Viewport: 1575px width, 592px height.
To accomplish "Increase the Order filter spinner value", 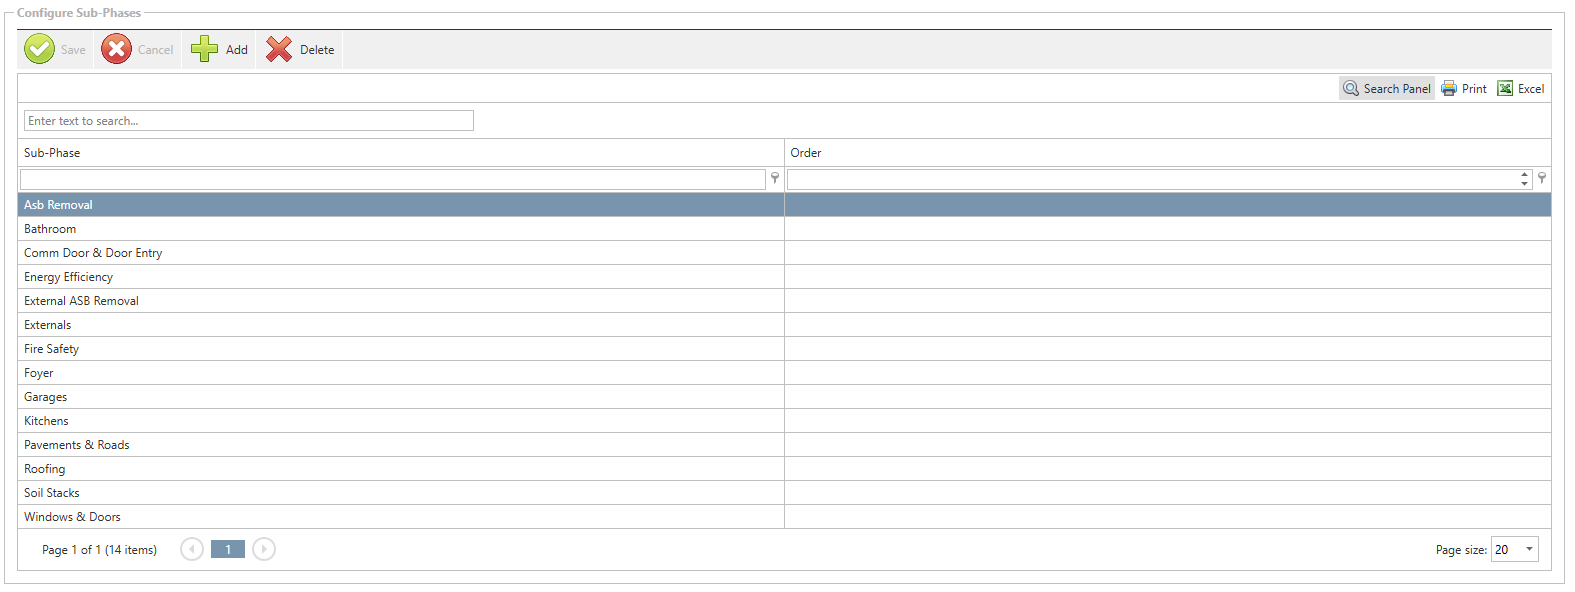I will [1524, 175].
